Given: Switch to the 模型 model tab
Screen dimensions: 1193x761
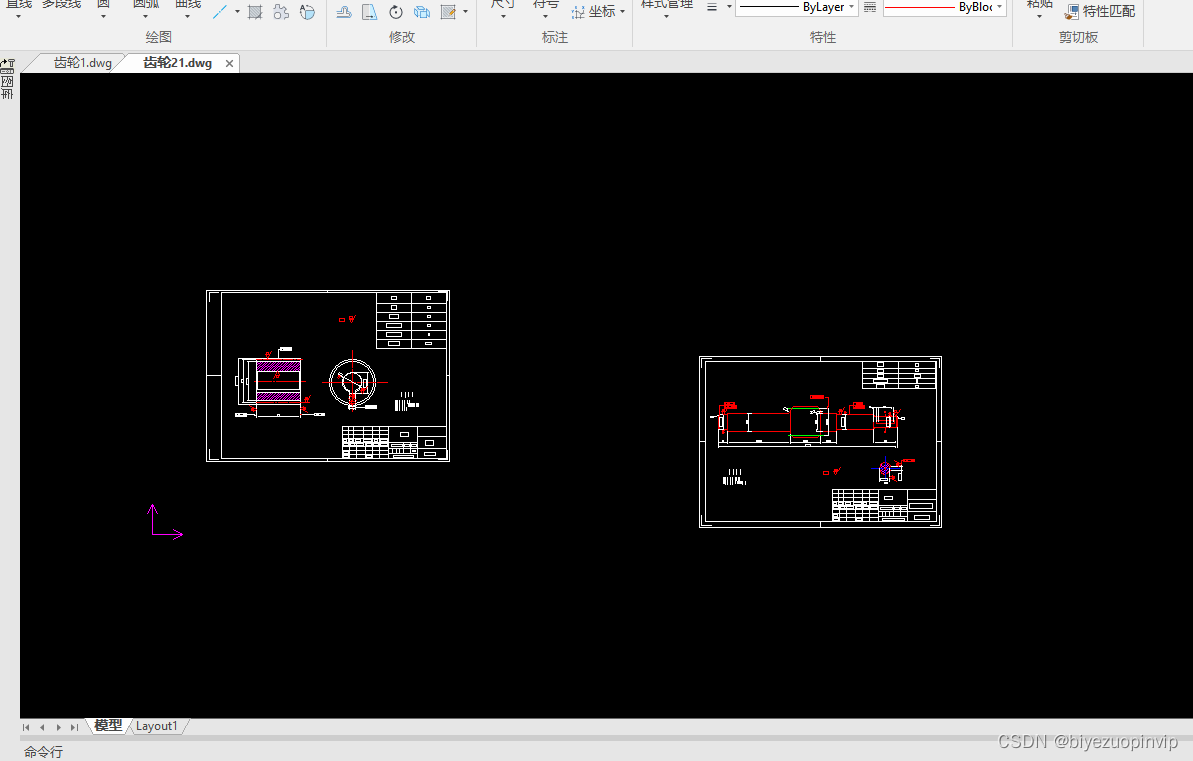Looking at the screenshot, I should tap(108, 726).
